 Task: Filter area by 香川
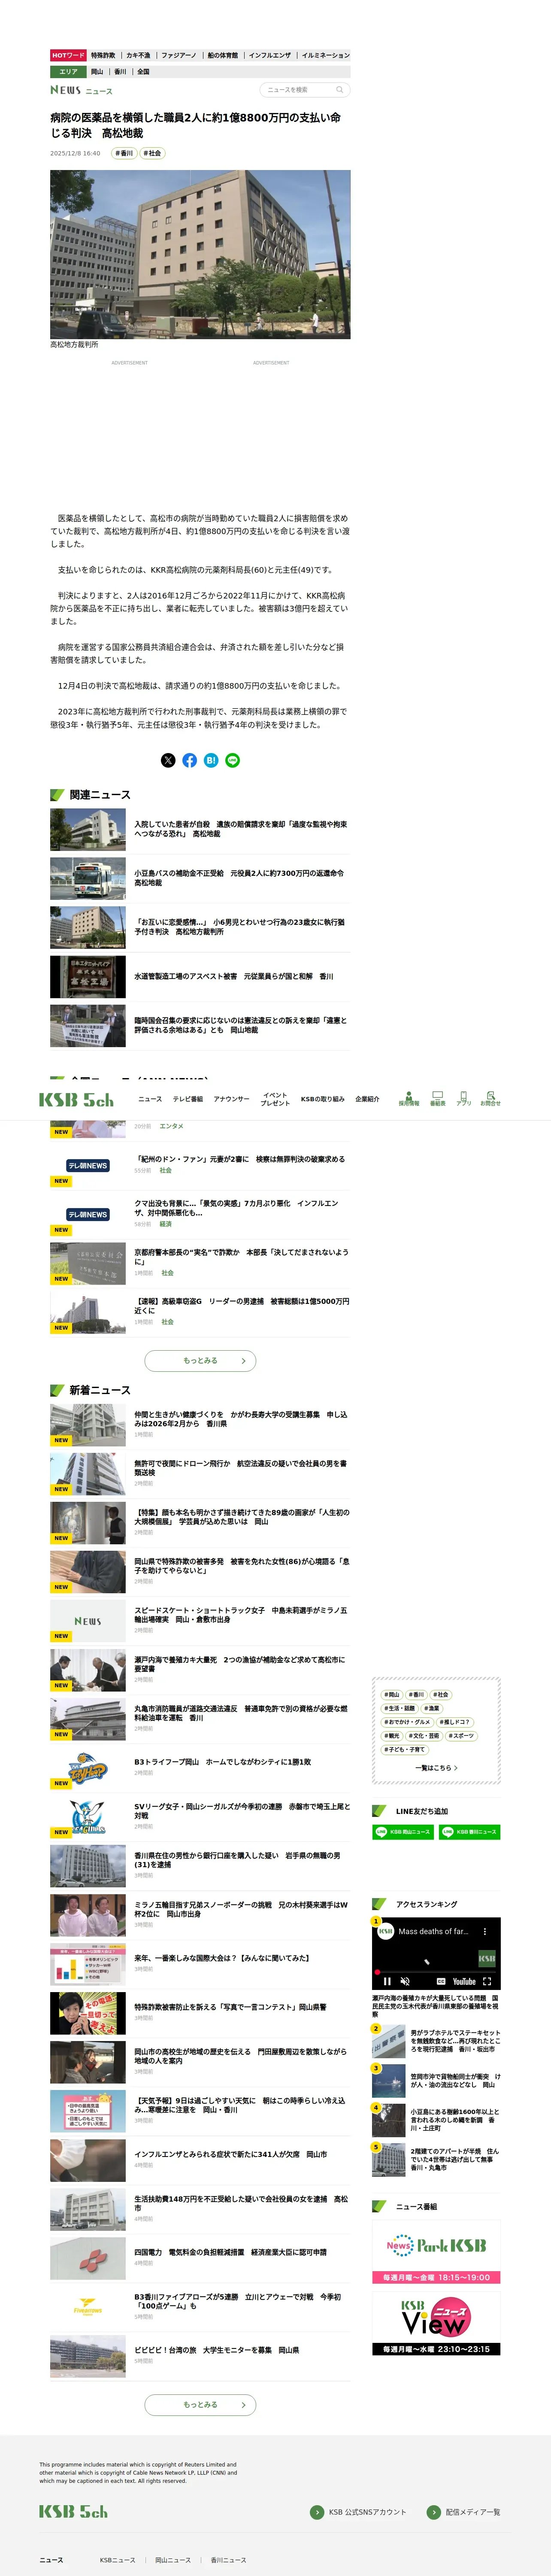120,72
